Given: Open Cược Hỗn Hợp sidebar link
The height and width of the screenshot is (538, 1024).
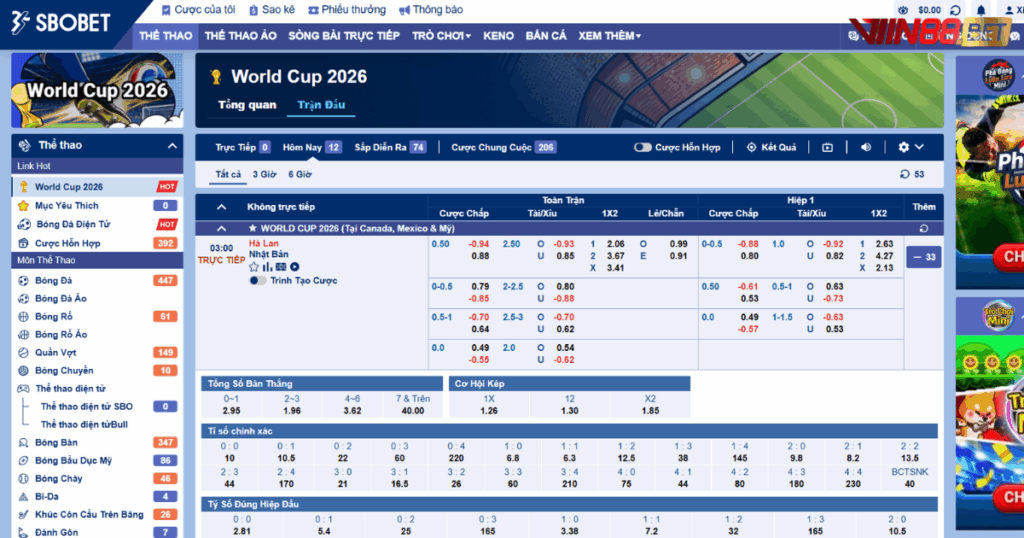Looking at the screenshot, I should tap(97, 243).
